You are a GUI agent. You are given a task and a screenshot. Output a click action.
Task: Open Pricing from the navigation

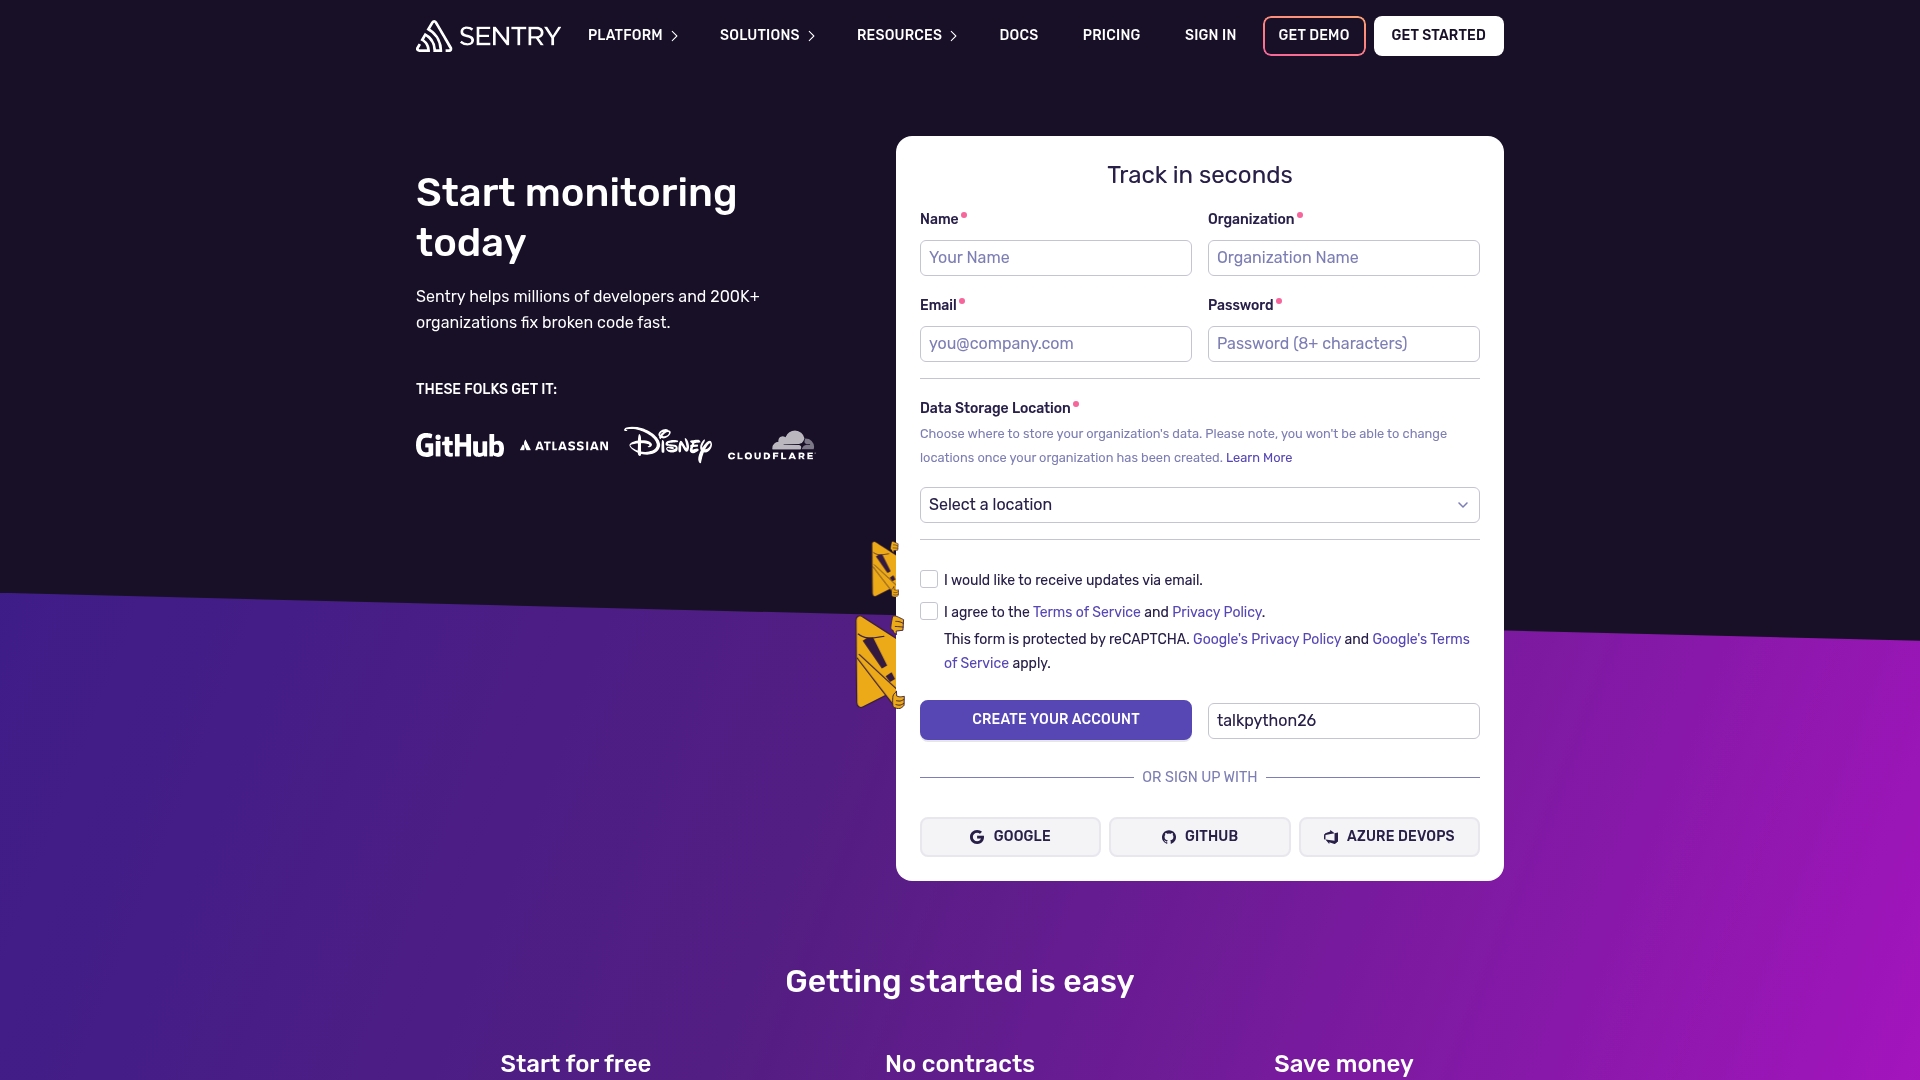tap(1111, 36)
